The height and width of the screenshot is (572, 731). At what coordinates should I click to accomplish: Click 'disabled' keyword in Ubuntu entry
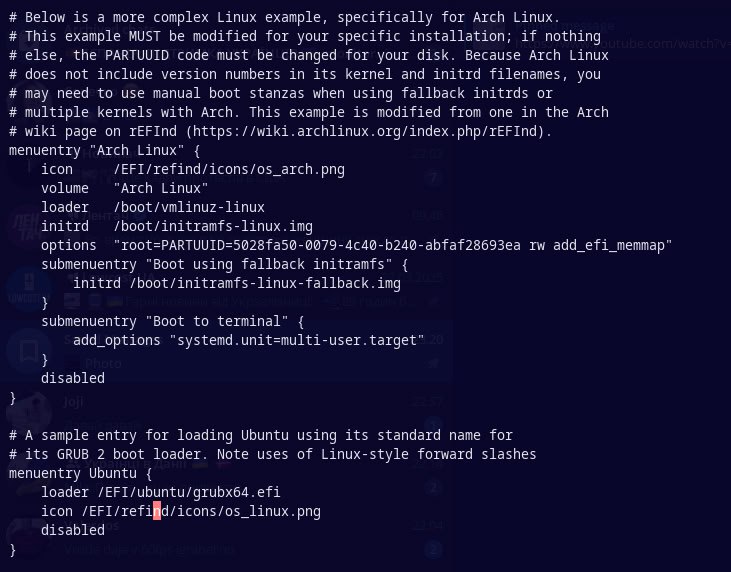pos(73,531)
